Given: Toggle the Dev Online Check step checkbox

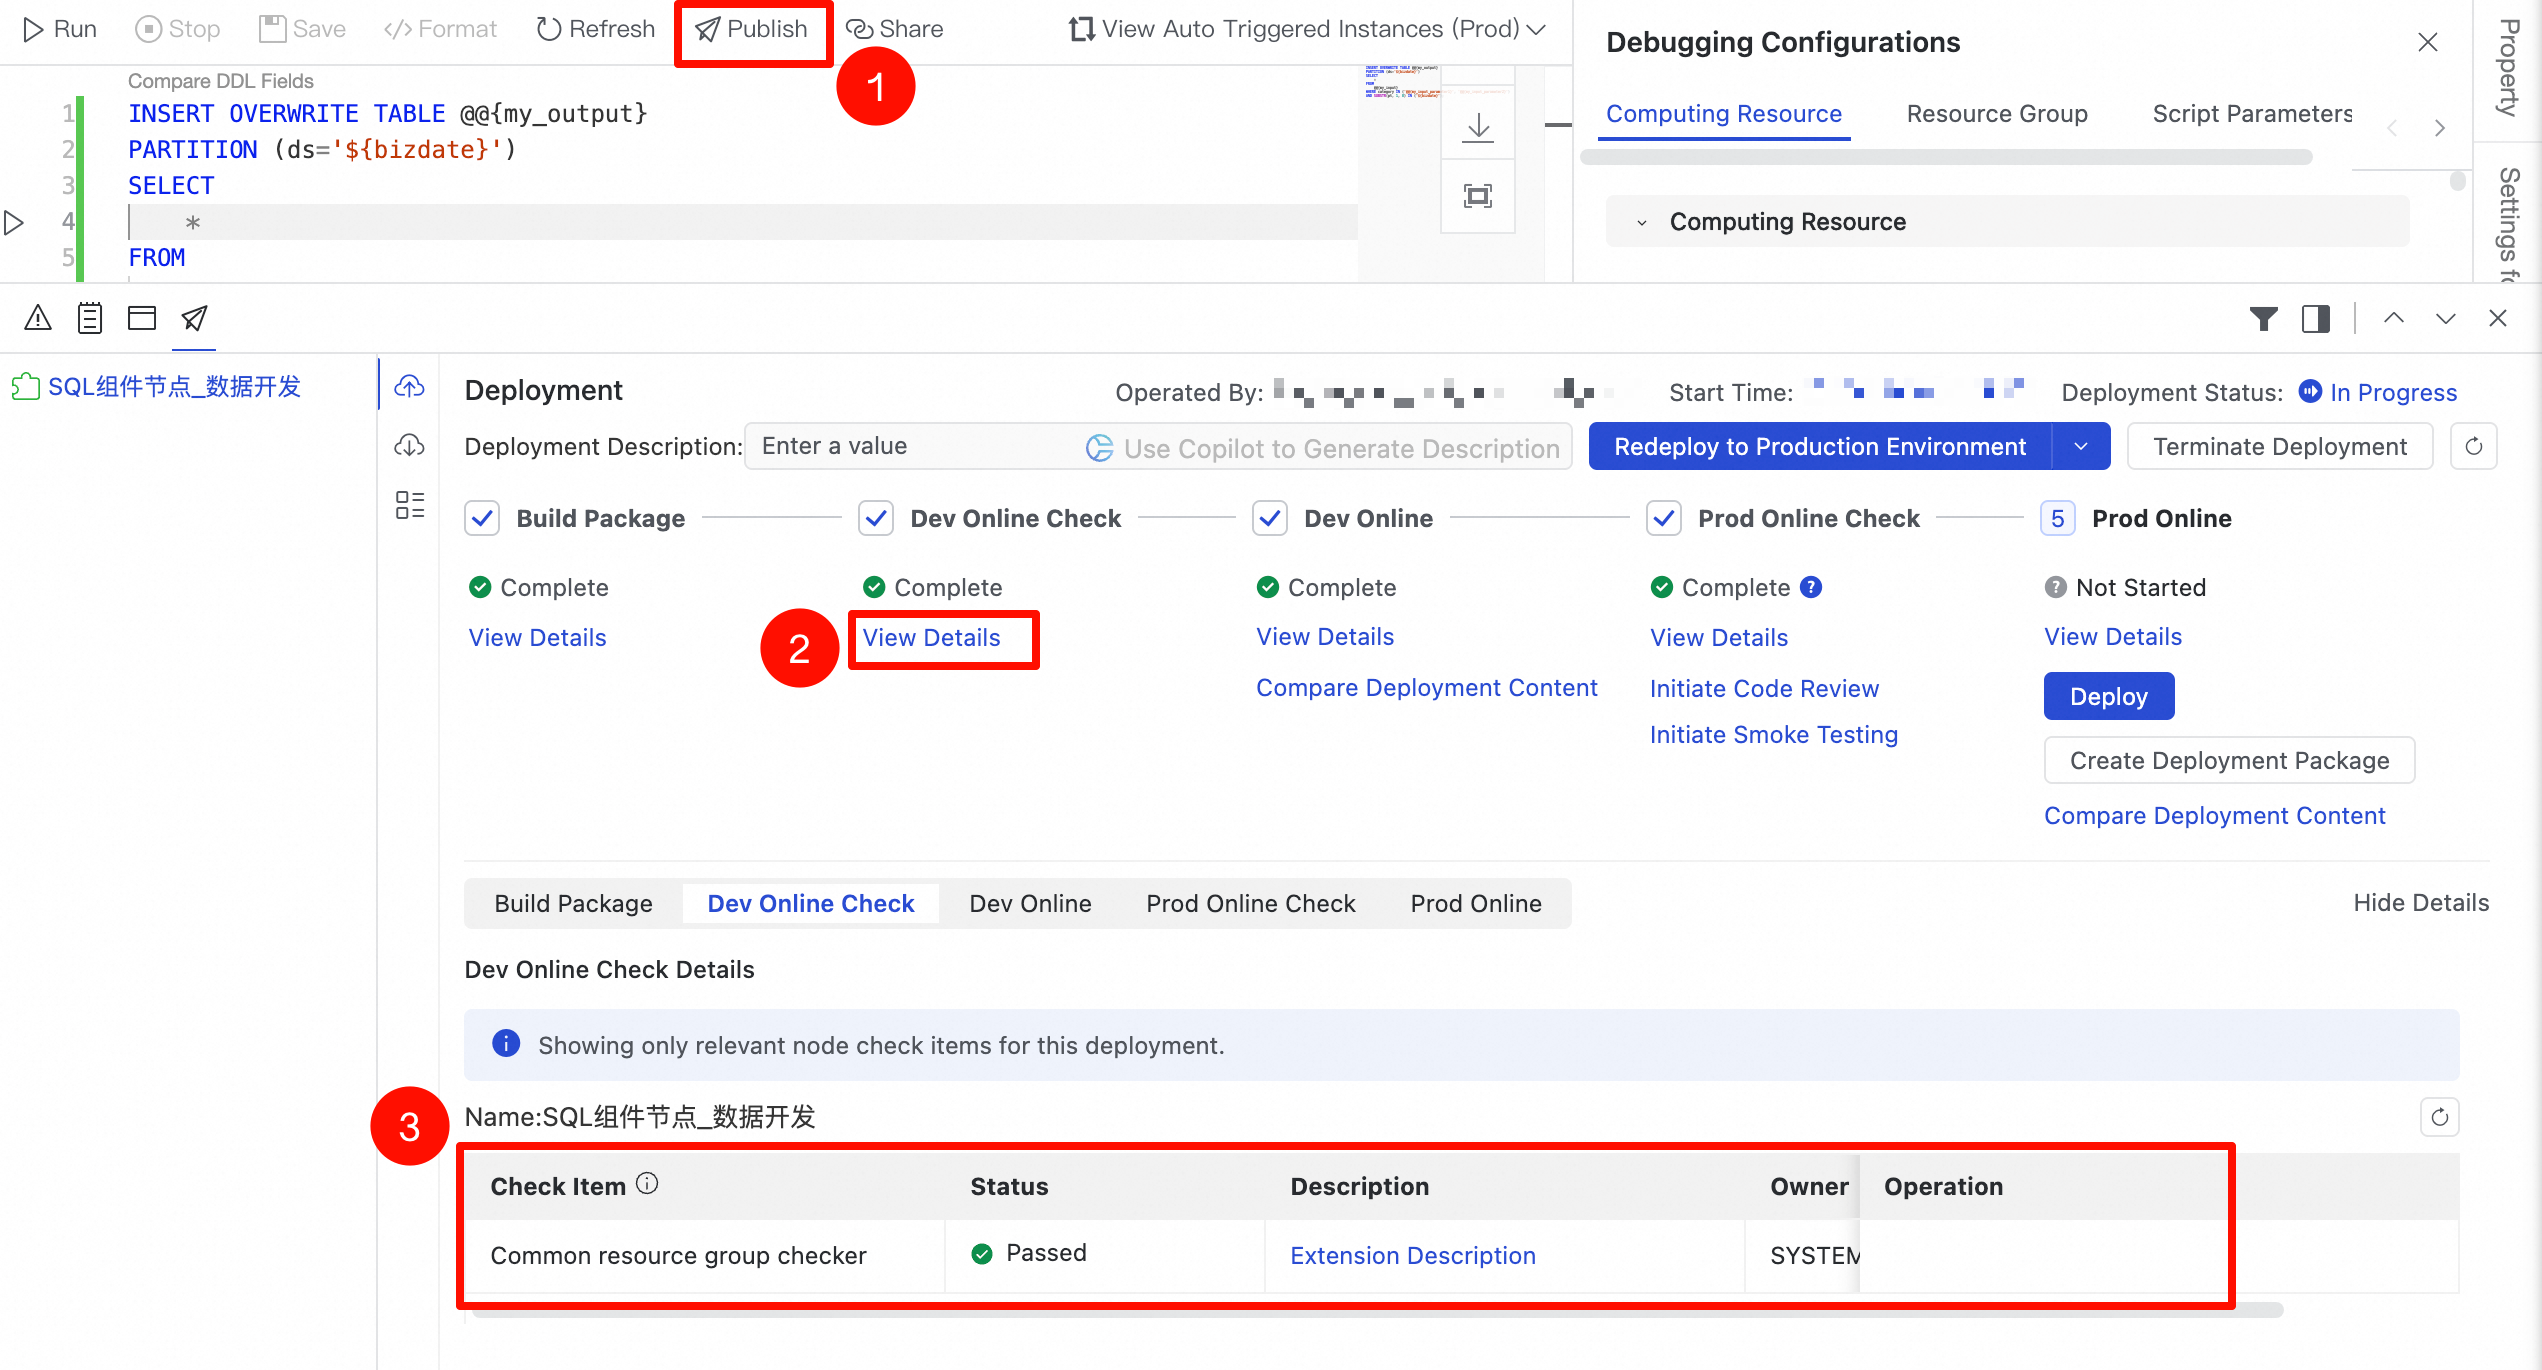Looking at the screenshot, I should coord(876,518).
